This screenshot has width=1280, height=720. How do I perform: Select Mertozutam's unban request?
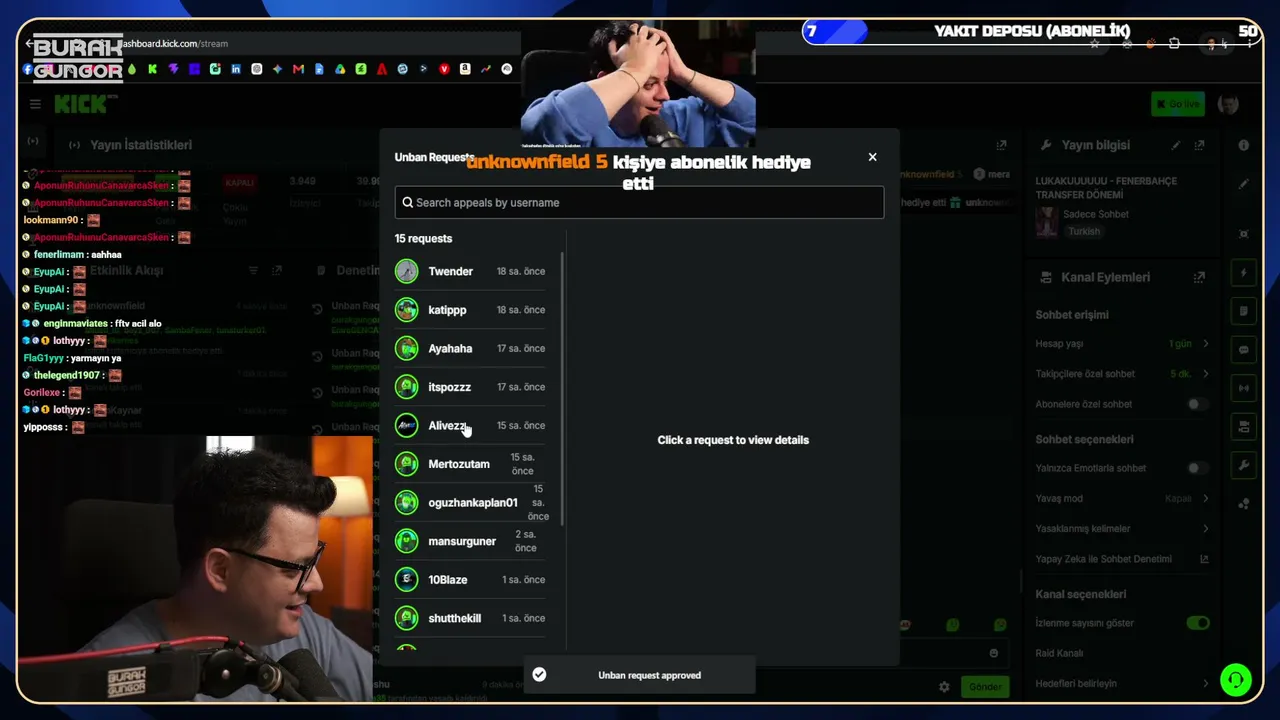click(471, 464)
